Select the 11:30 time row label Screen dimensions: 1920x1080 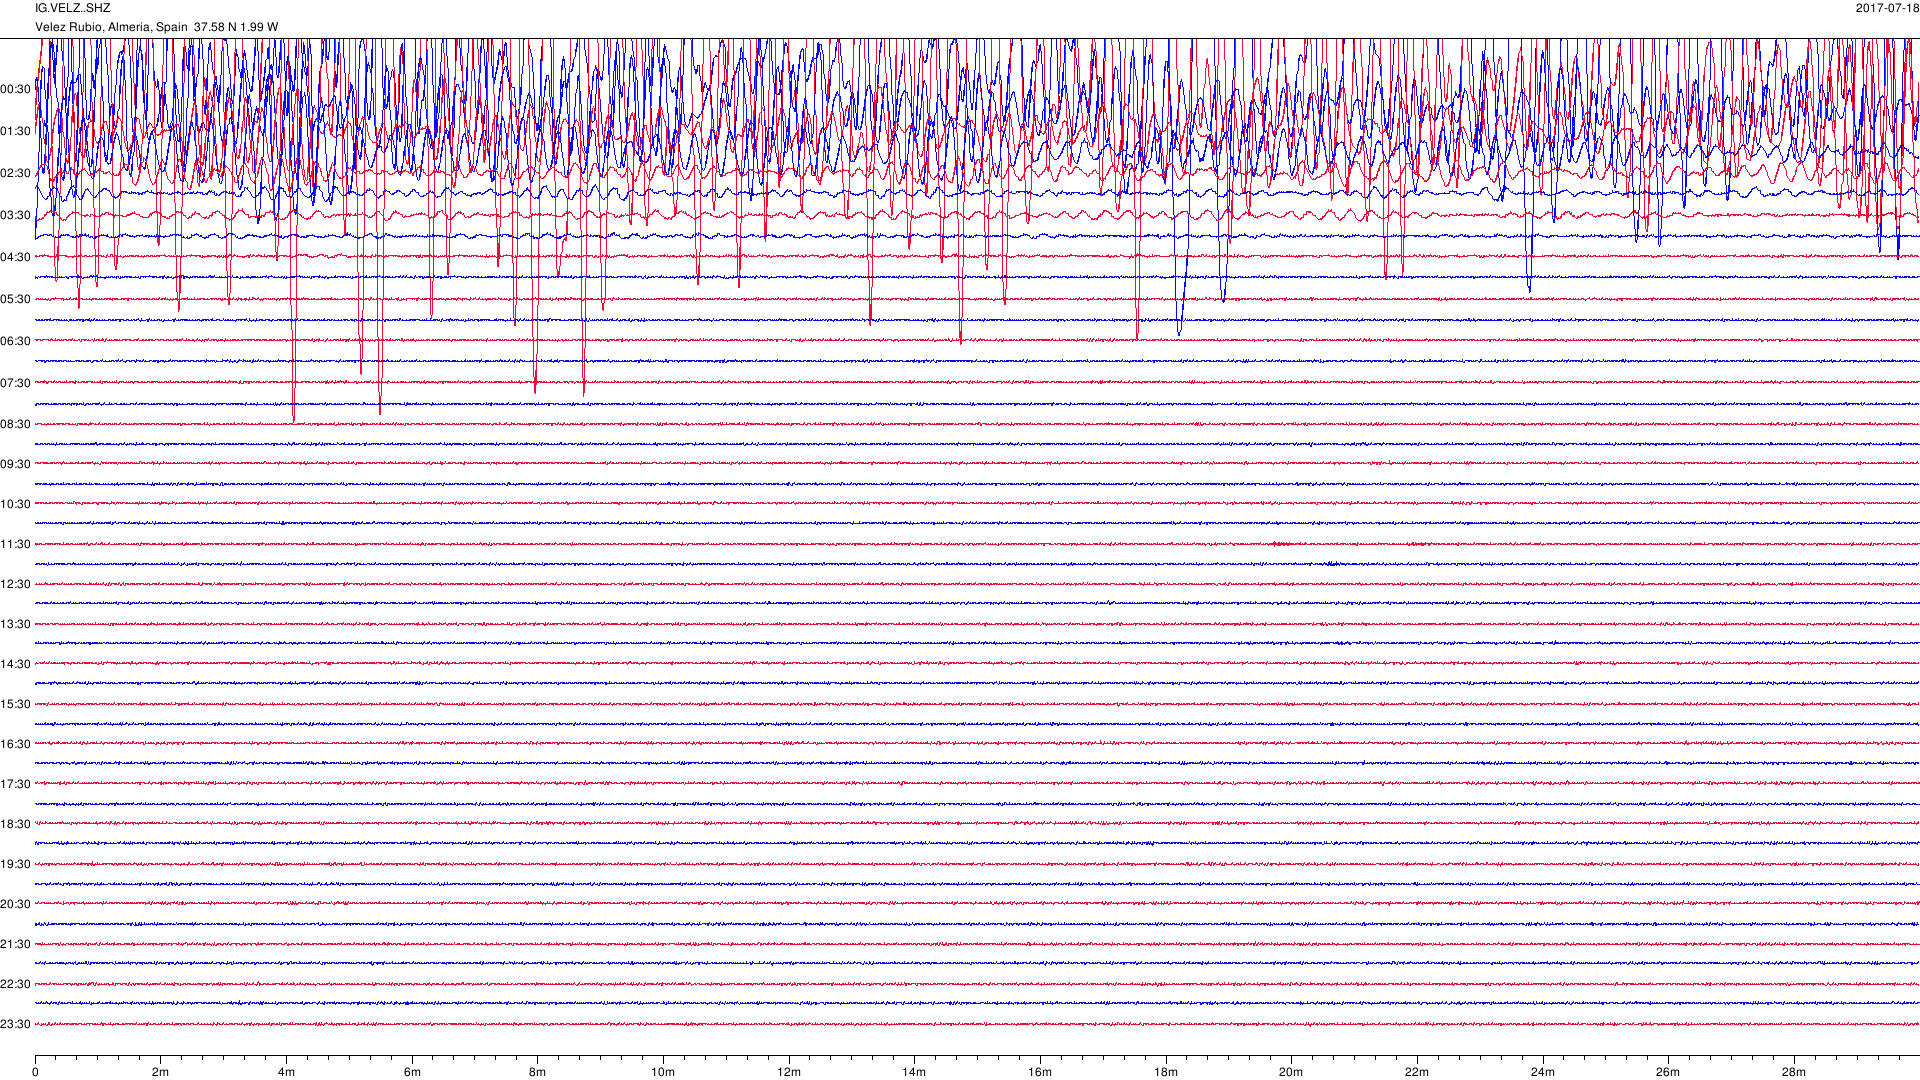pyautogui.click(x=16, y=544)
